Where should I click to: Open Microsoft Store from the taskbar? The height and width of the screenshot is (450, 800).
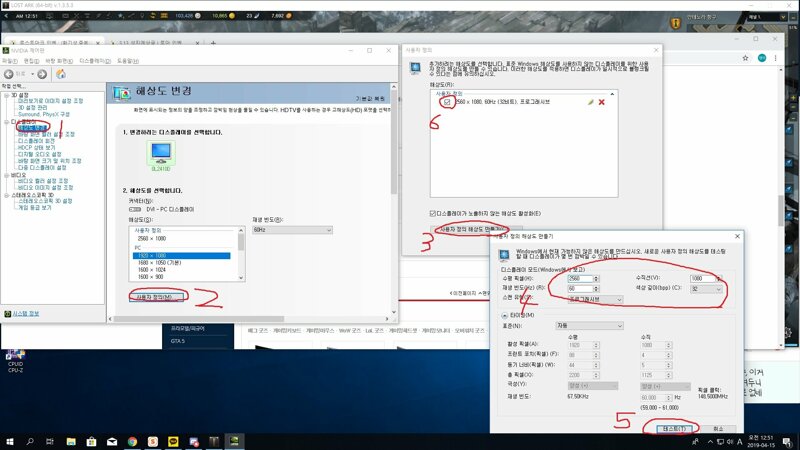pos(91,441)
